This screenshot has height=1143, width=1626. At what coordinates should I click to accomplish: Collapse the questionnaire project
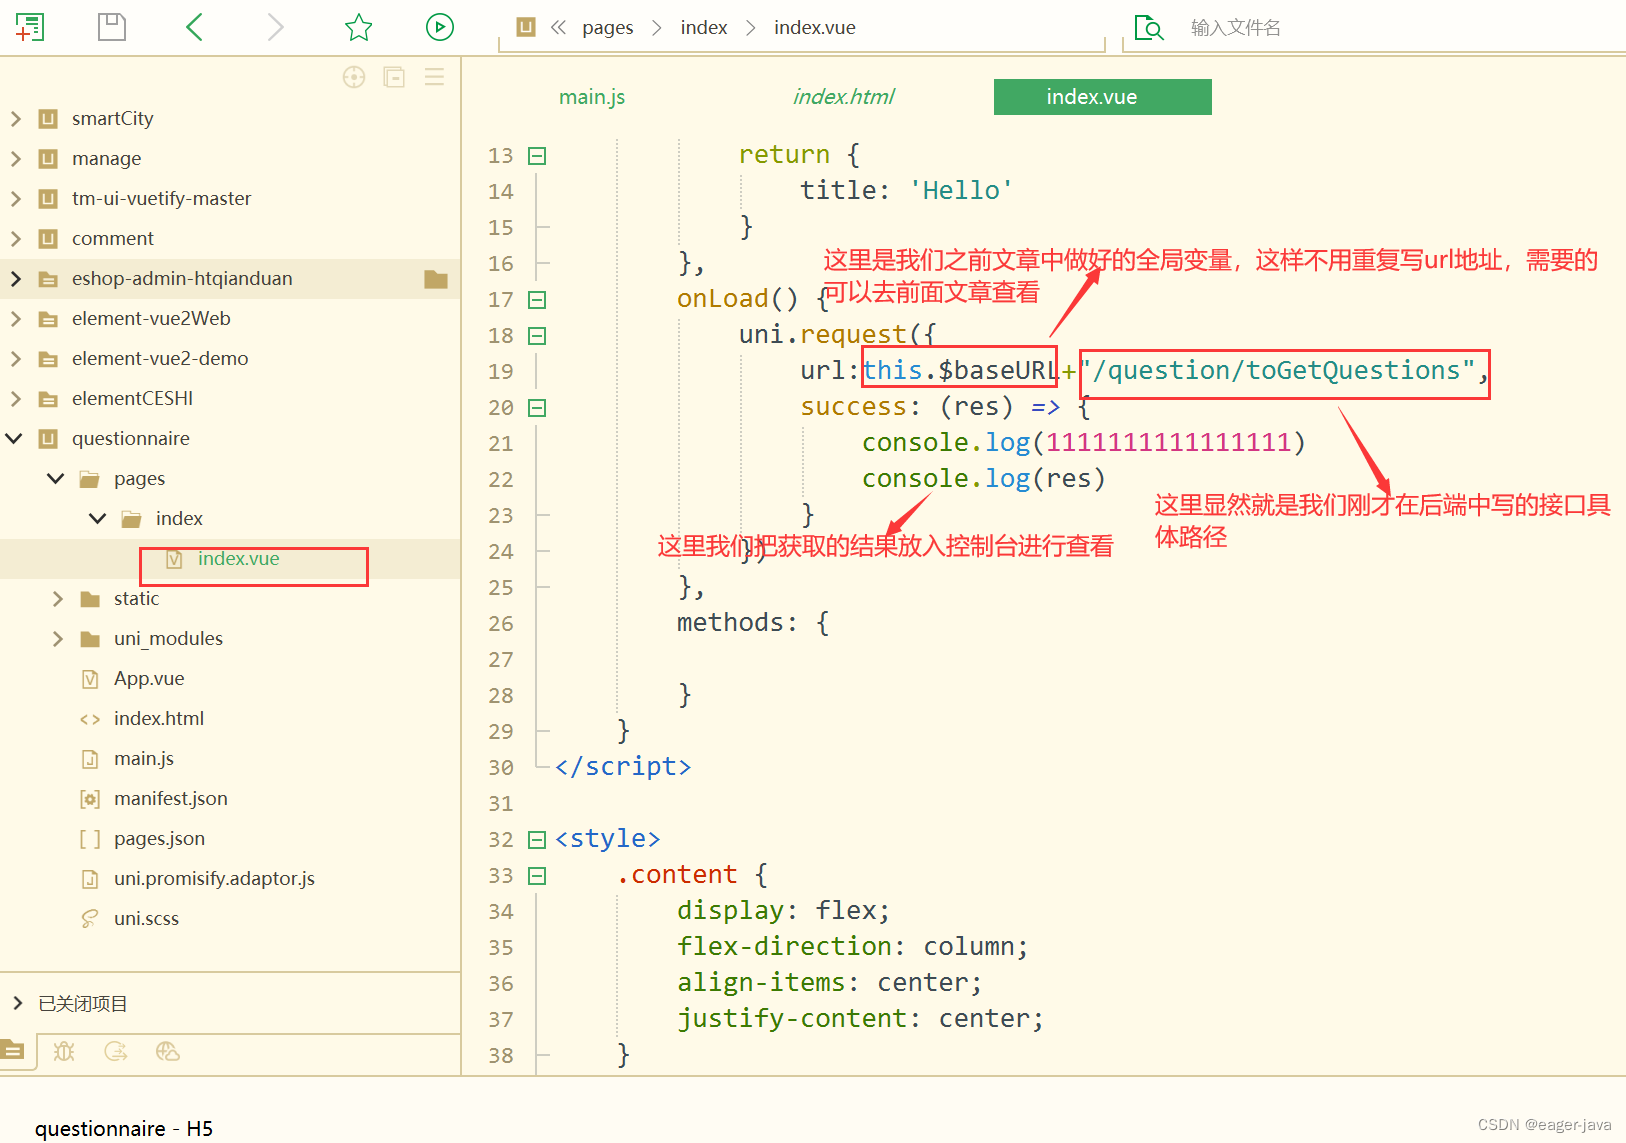[x=15, y=438]
